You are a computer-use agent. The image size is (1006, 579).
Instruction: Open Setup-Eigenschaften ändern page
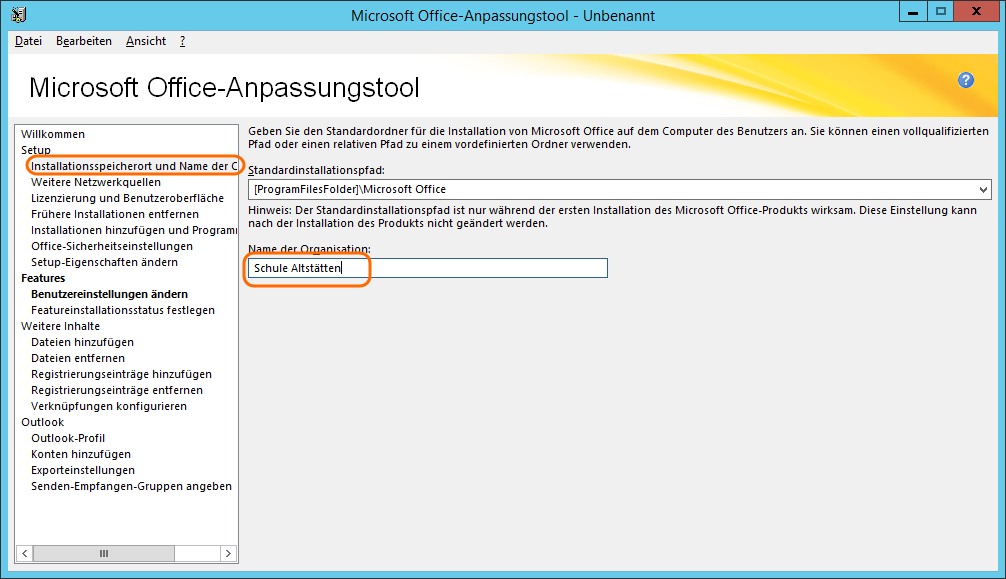(x=104, y=262)
